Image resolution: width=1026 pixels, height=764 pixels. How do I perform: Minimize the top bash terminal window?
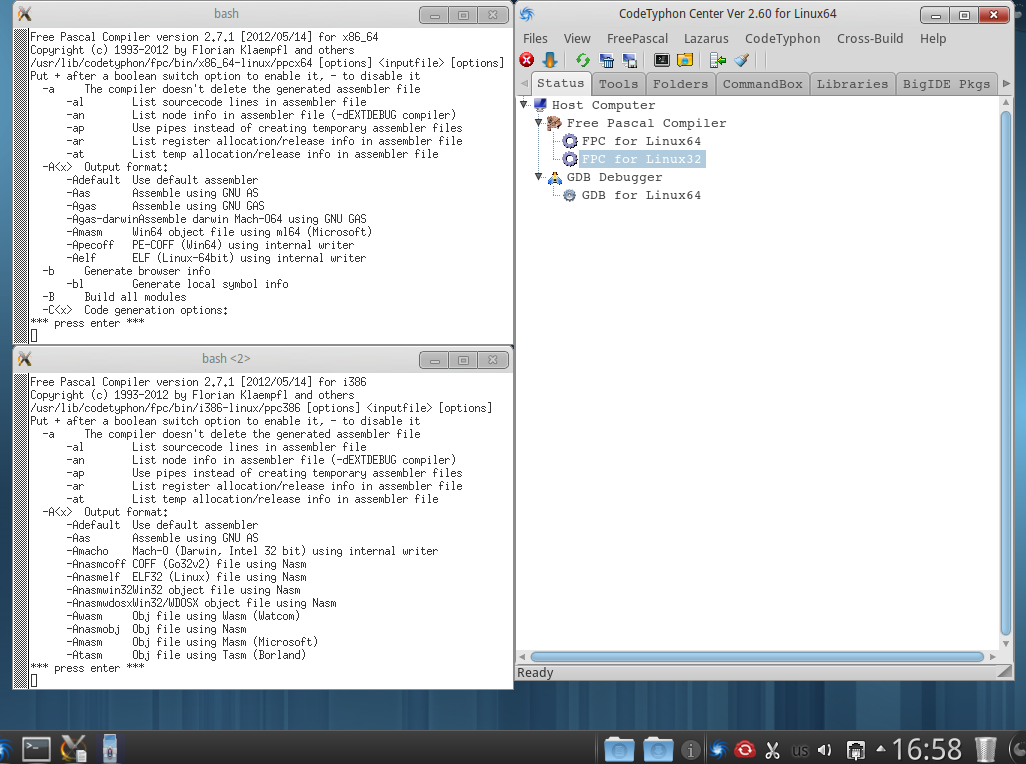[434, 15]
